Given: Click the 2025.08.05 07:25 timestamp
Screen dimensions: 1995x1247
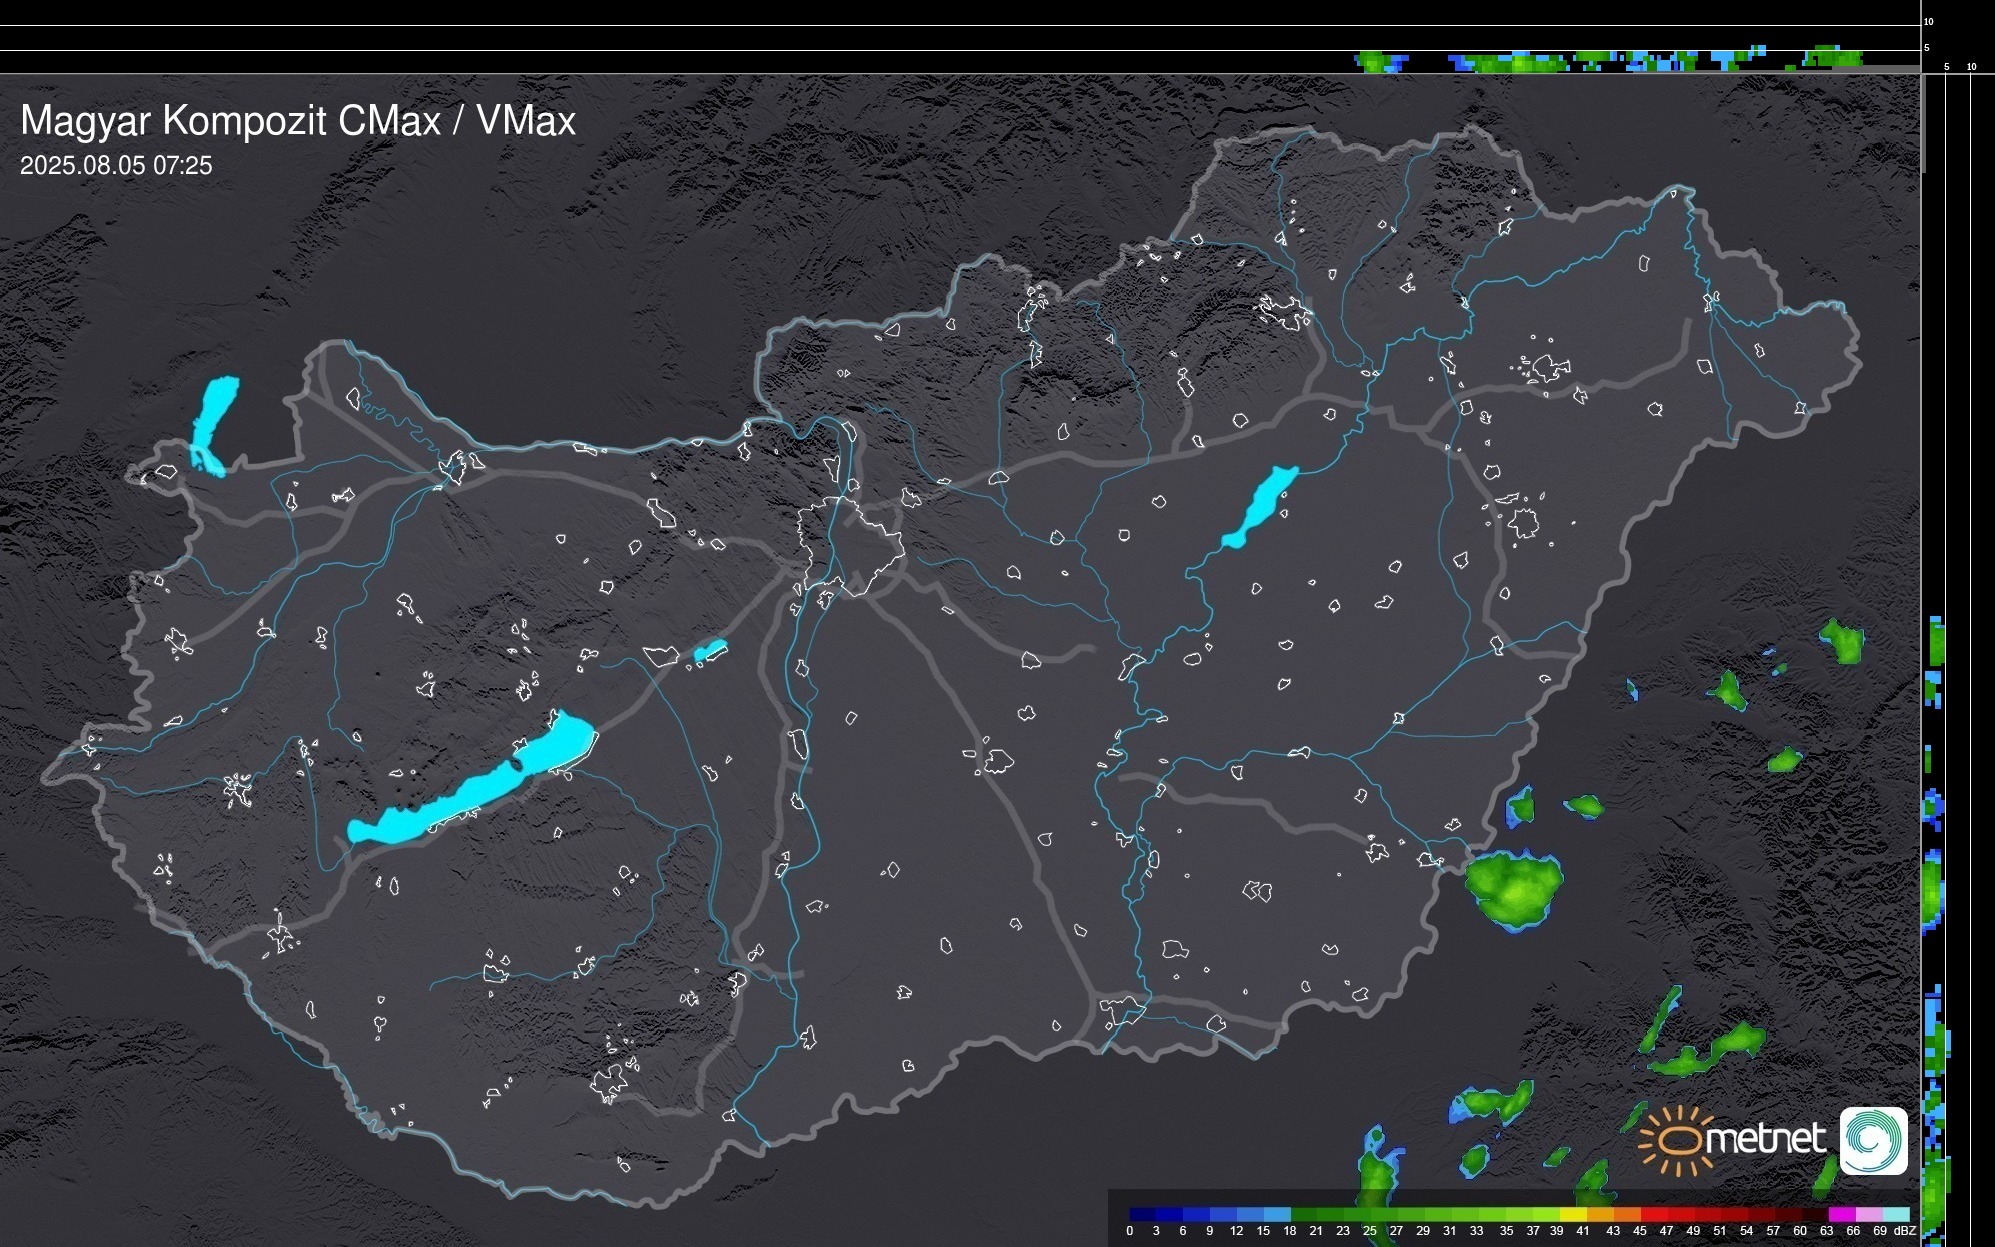Looking at the screenshot, I should point(116,166).
